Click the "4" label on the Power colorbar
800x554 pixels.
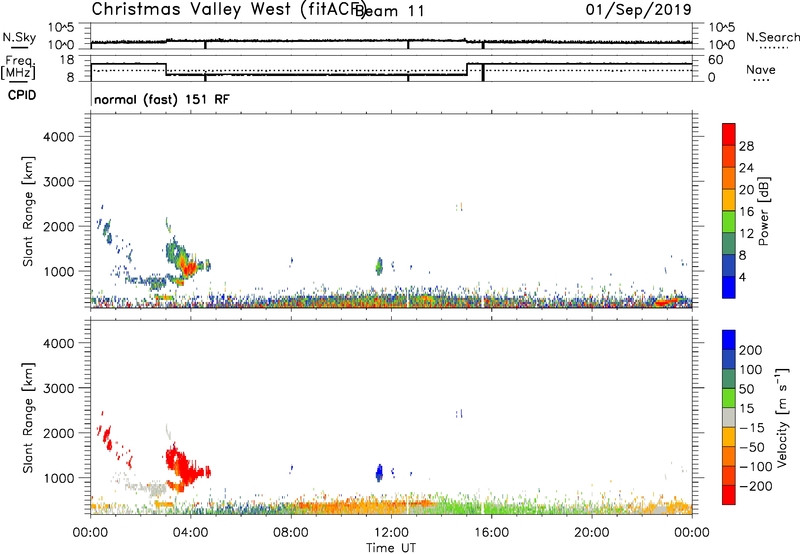[742, 277]
